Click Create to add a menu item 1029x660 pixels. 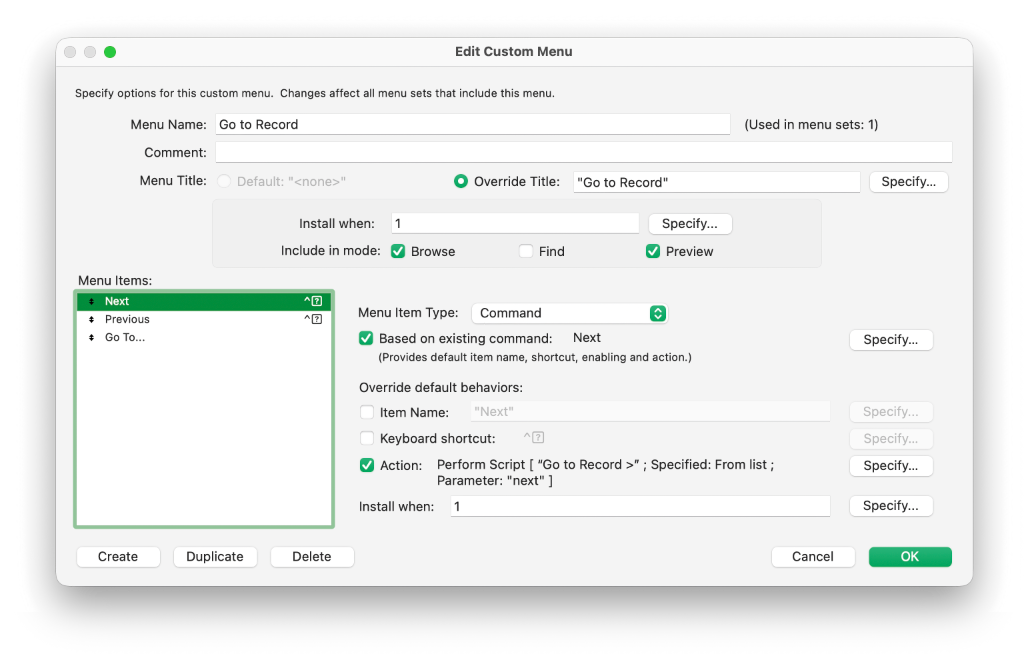click(x=118, y=556)
